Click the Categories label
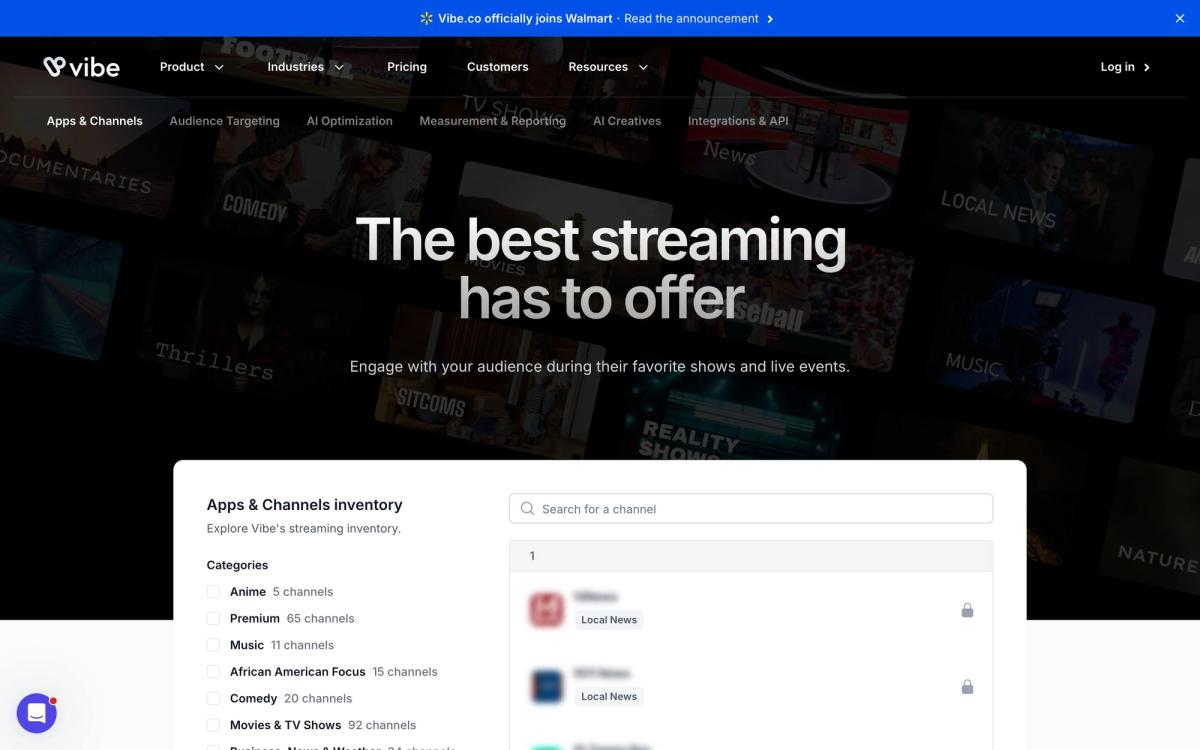This screenshot has width=1200, height=750. (238, 565)
